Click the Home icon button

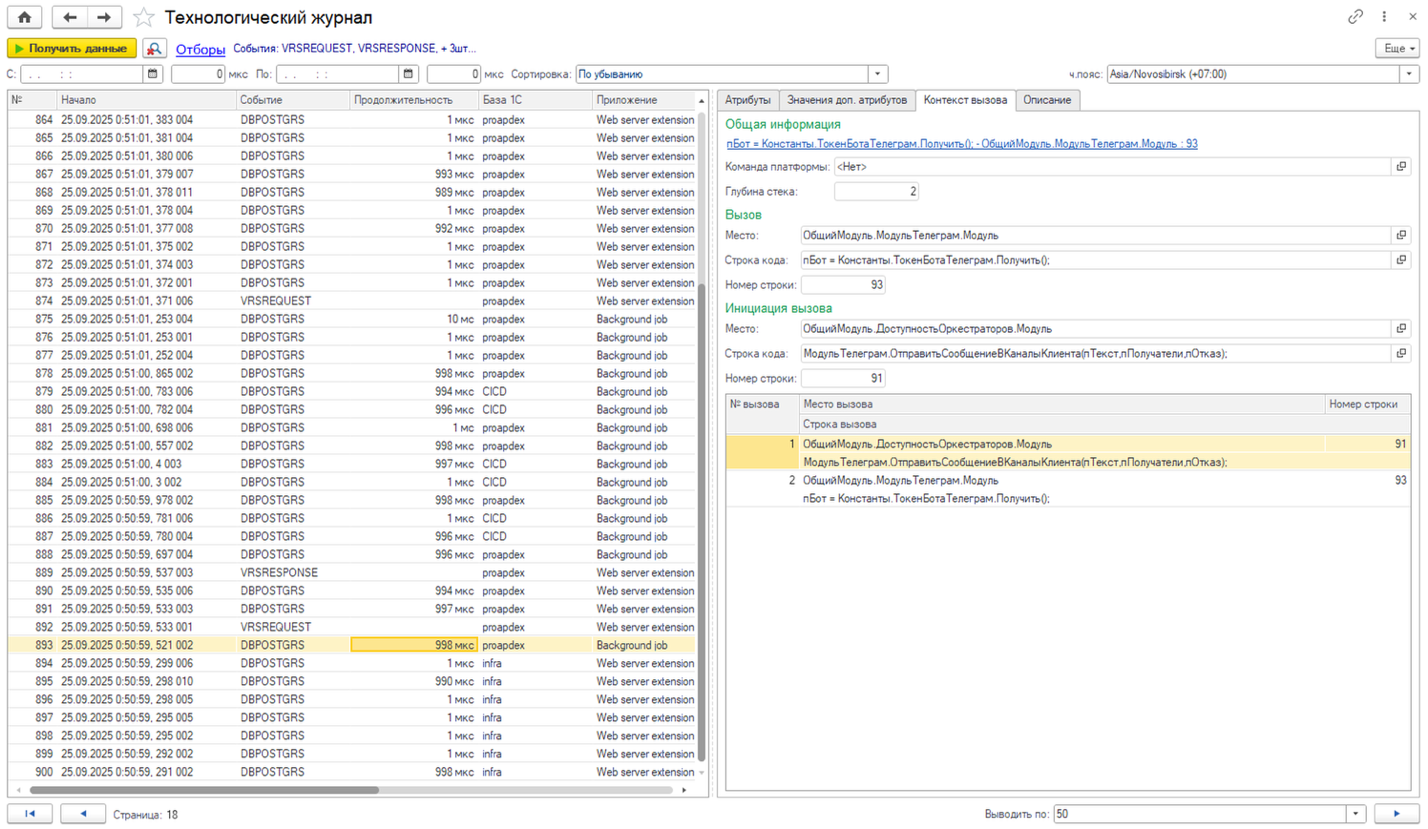(x=25, y=17)
